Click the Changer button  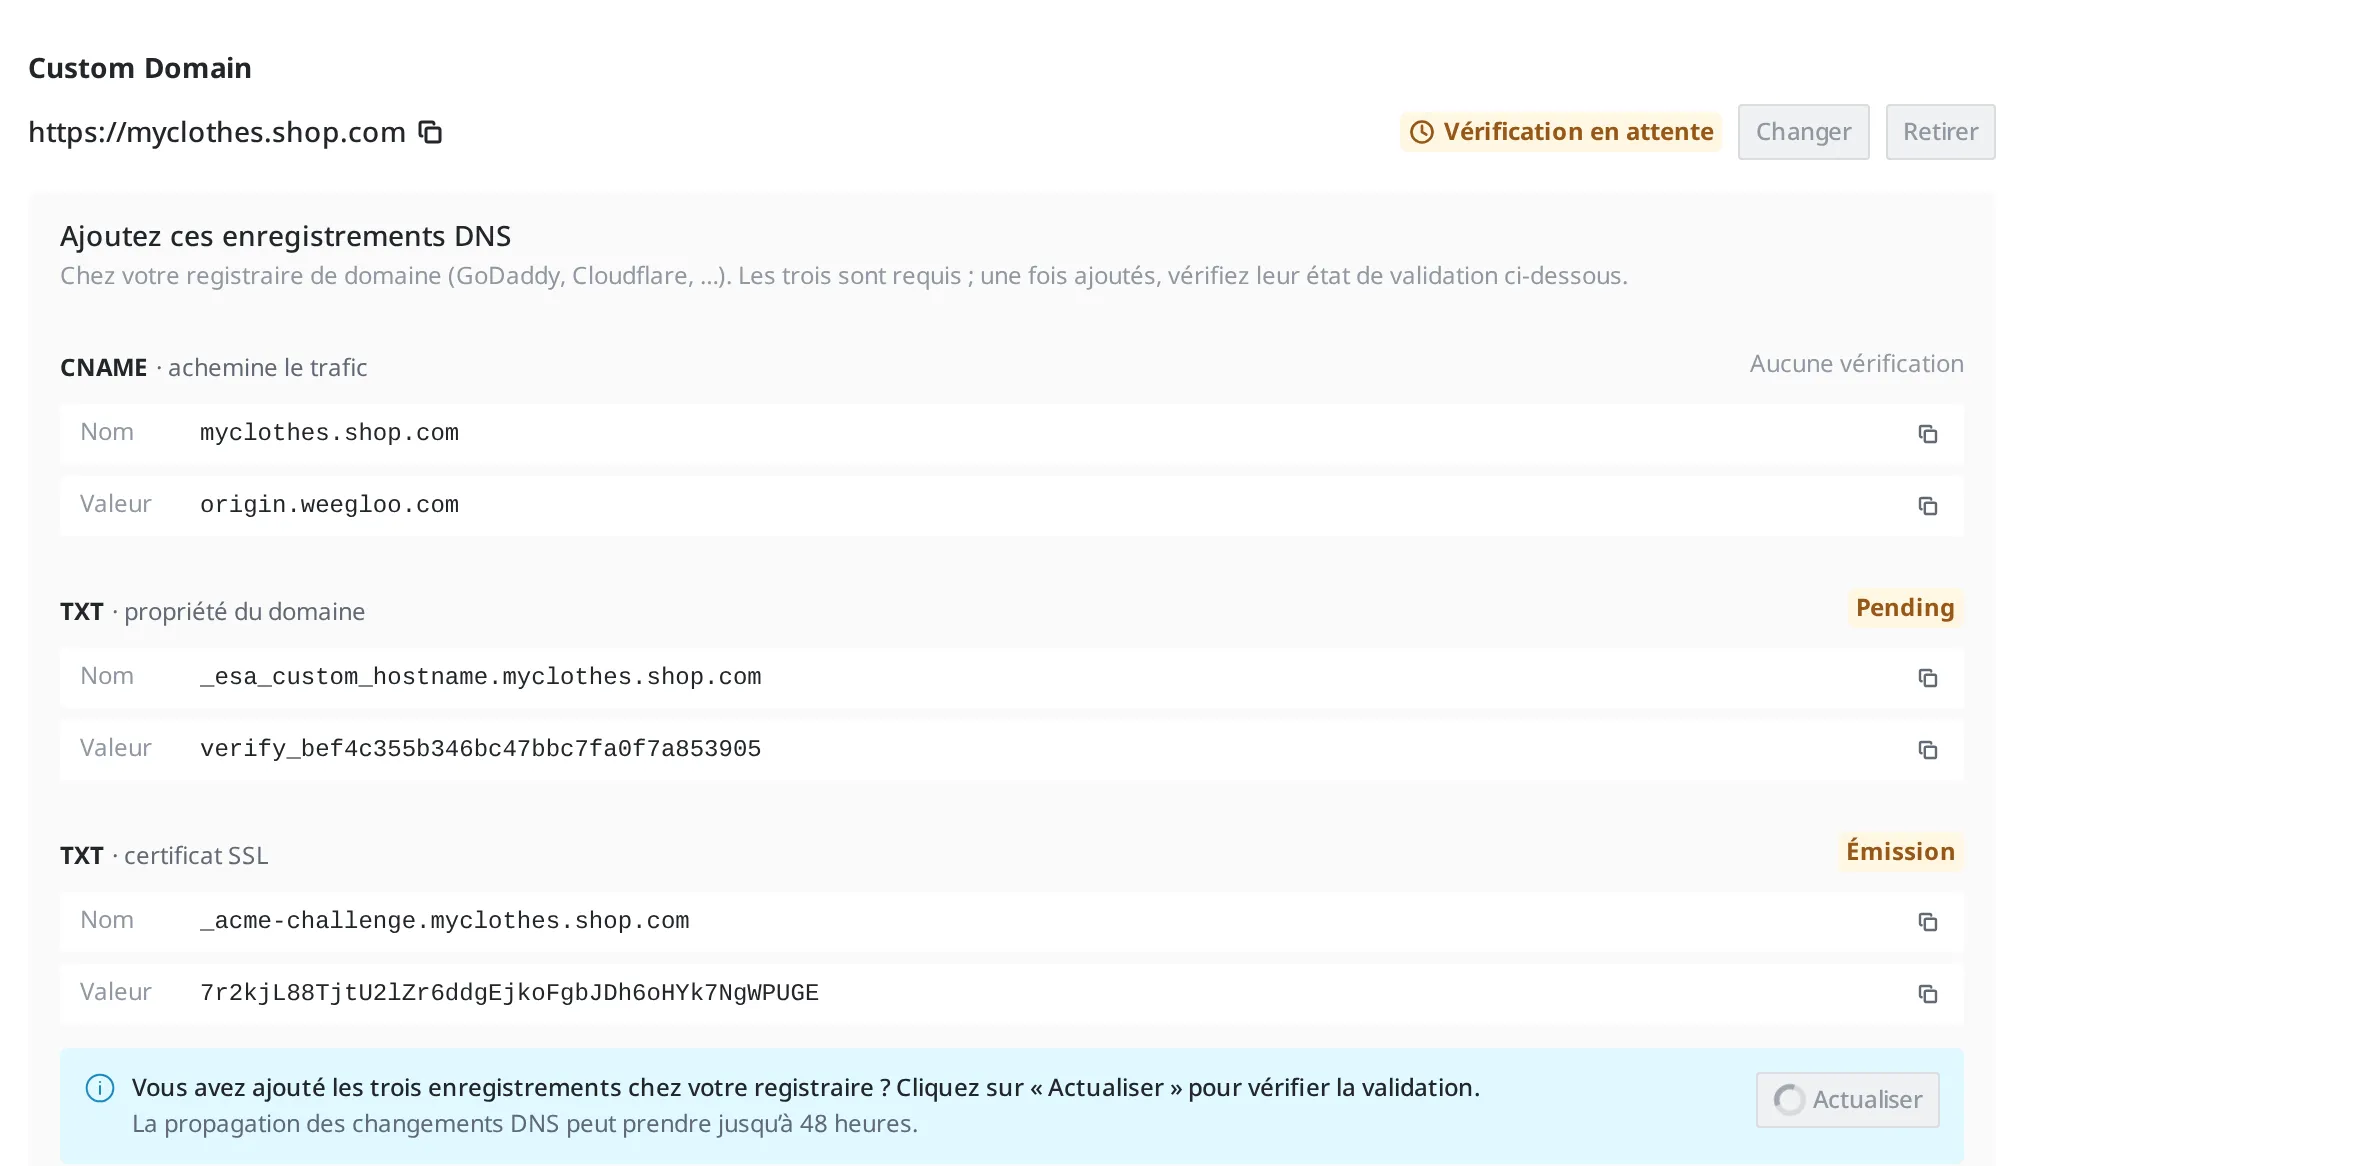pos(1803,132)
